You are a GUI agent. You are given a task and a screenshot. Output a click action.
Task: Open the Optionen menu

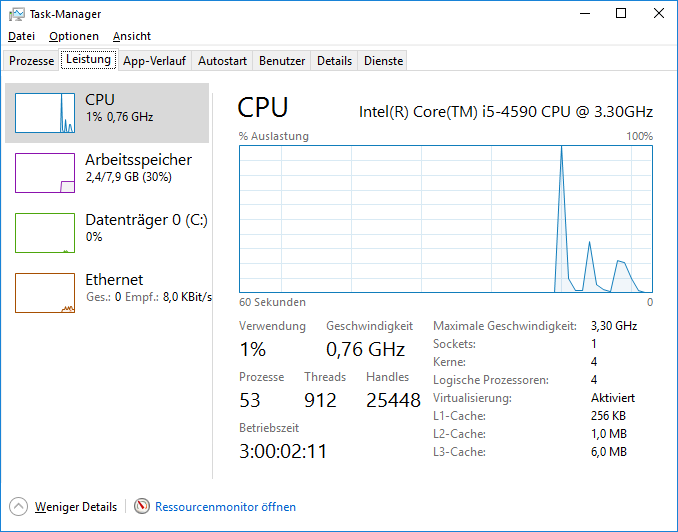click(x=74, y=36)
